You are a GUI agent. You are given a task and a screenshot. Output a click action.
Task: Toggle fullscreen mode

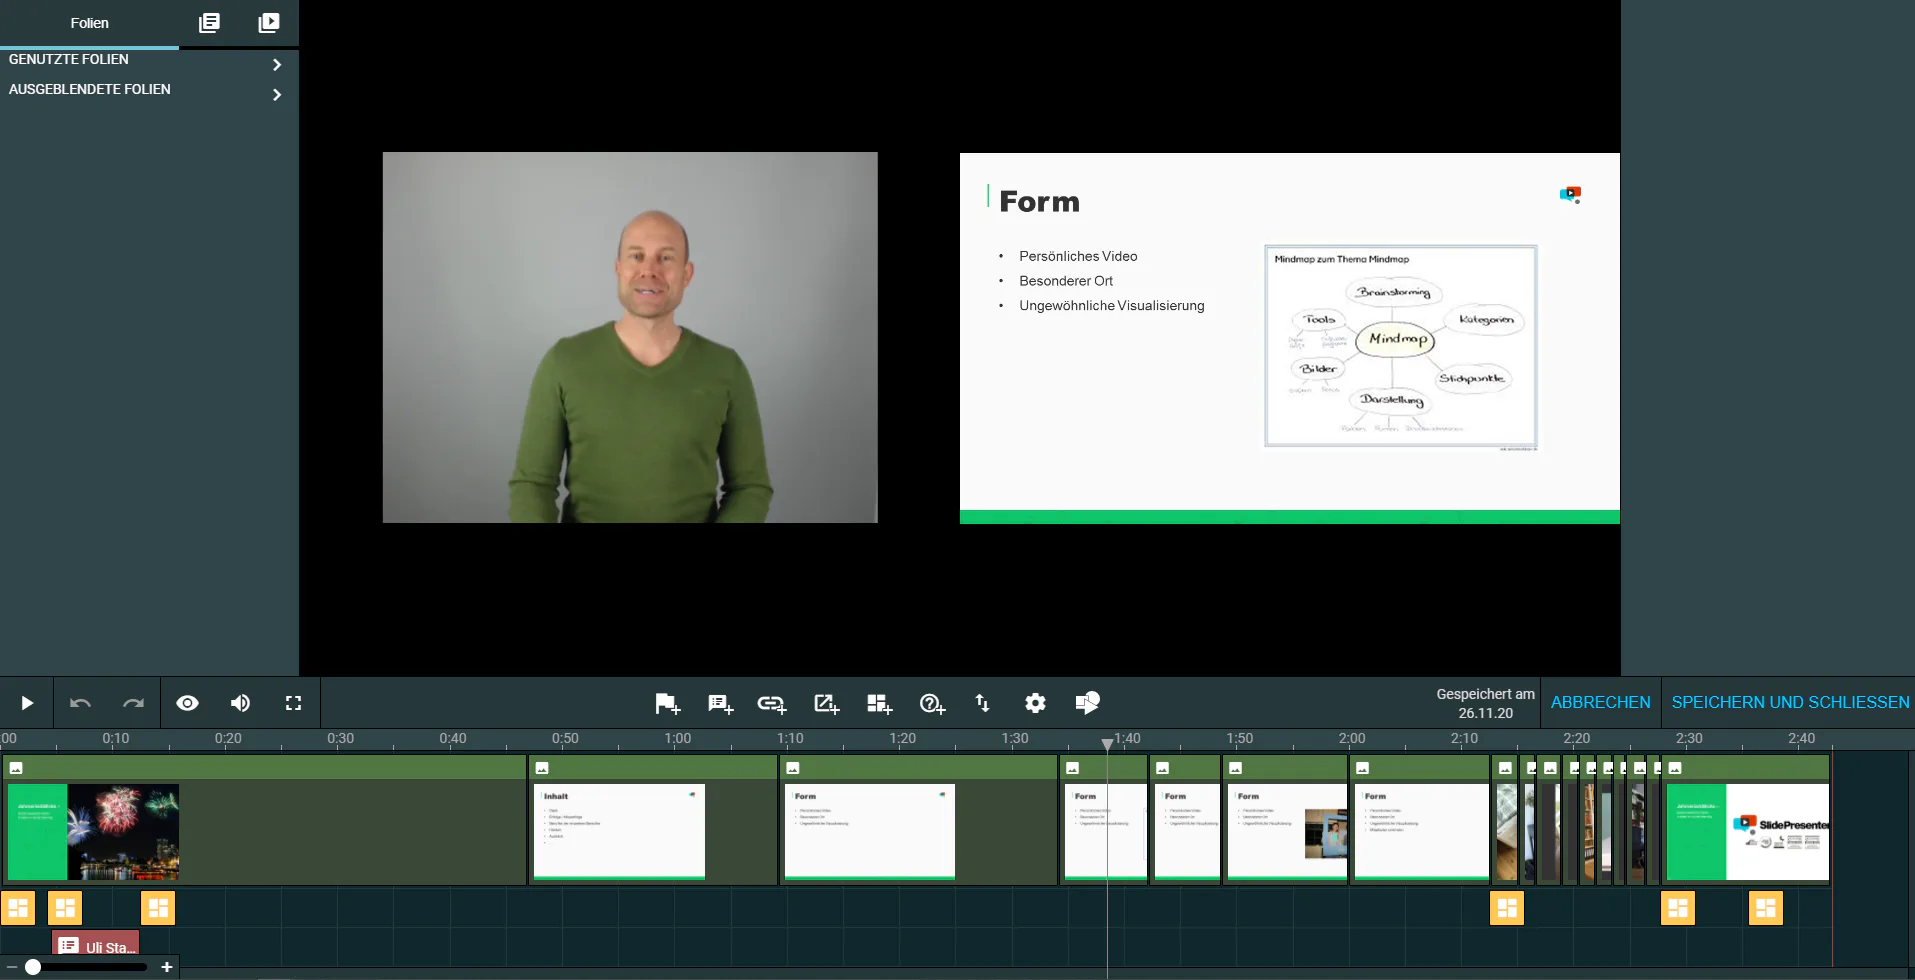293,703
